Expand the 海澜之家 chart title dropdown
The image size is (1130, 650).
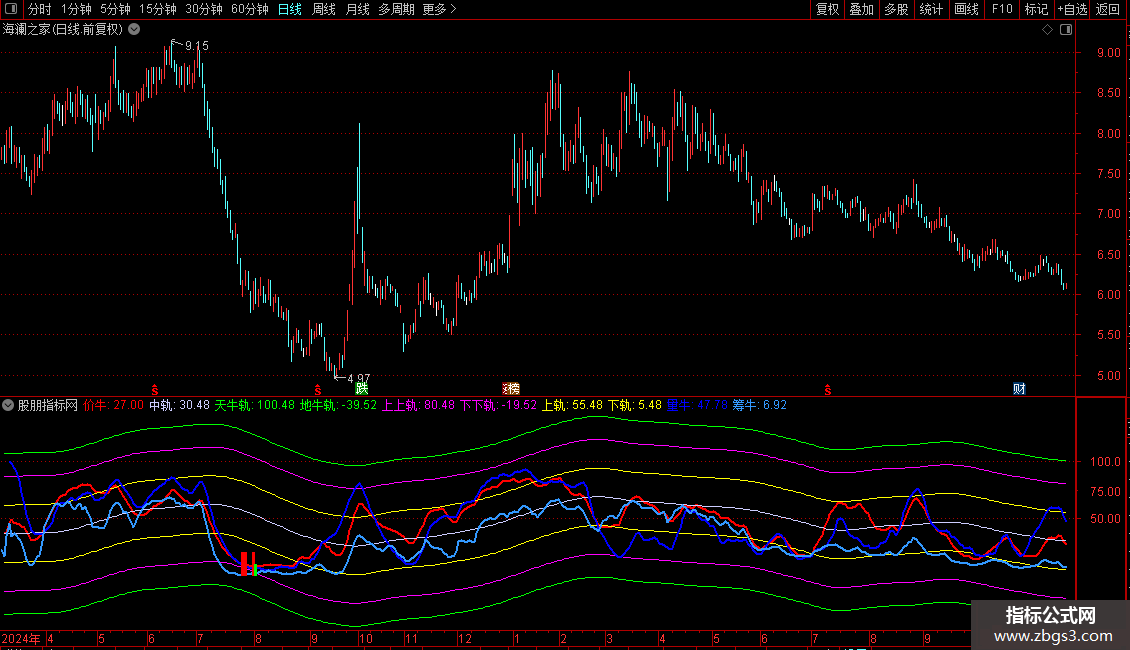click(x=133, y=30)
